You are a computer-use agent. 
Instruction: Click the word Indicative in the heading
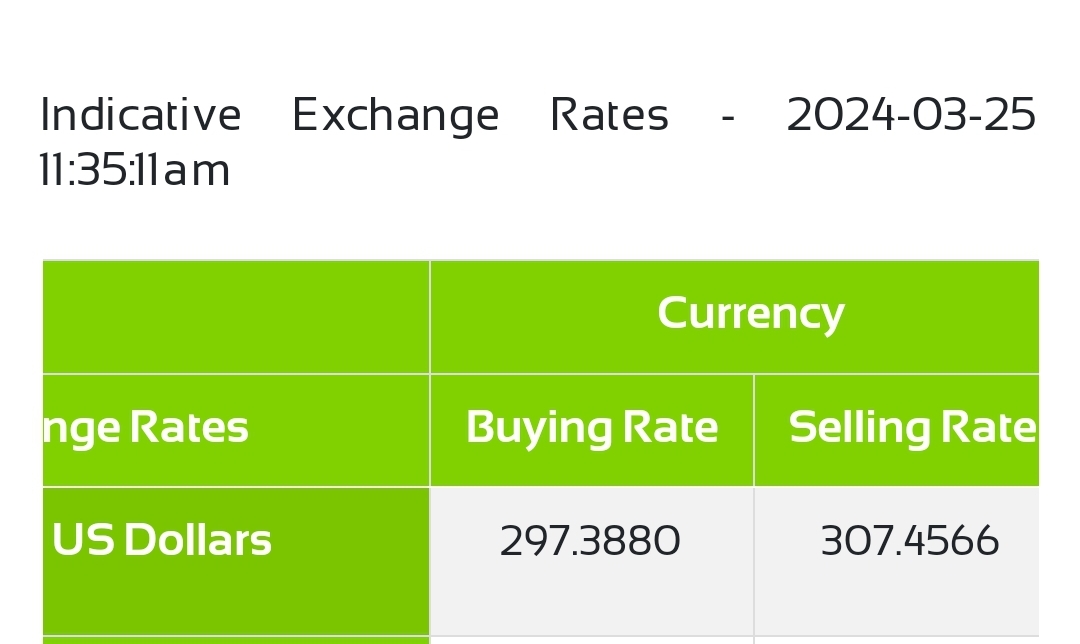tap(141, 114)
